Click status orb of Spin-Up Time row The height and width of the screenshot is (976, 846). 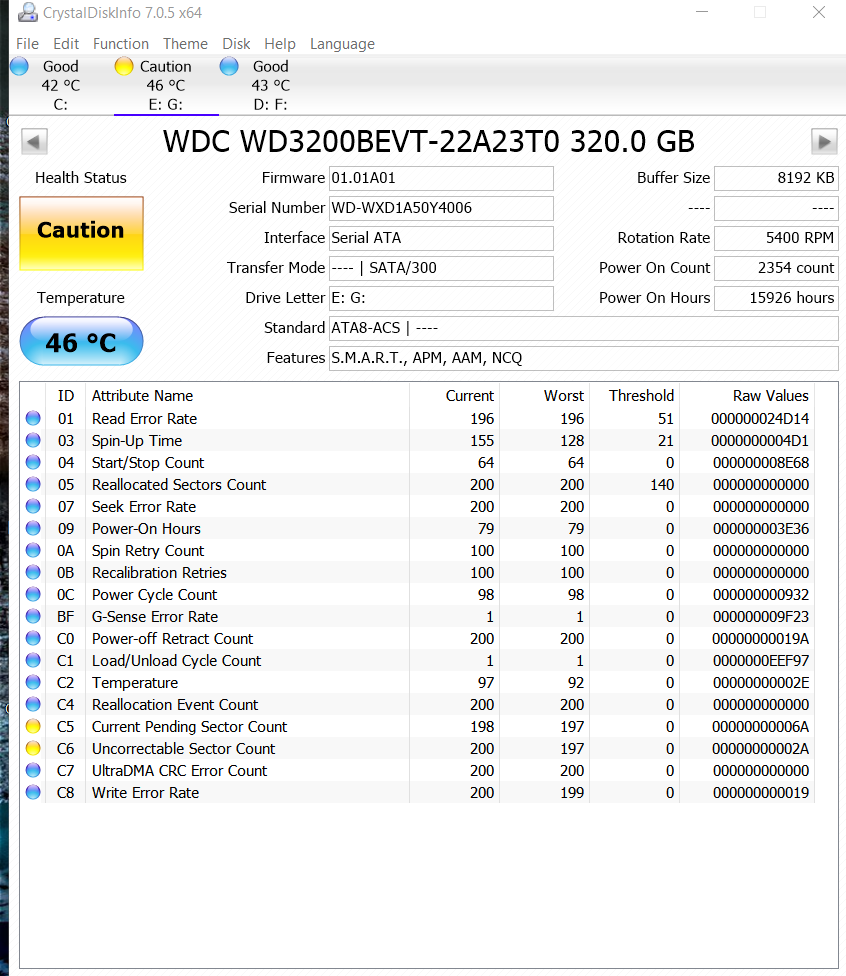tap(33, 441)
